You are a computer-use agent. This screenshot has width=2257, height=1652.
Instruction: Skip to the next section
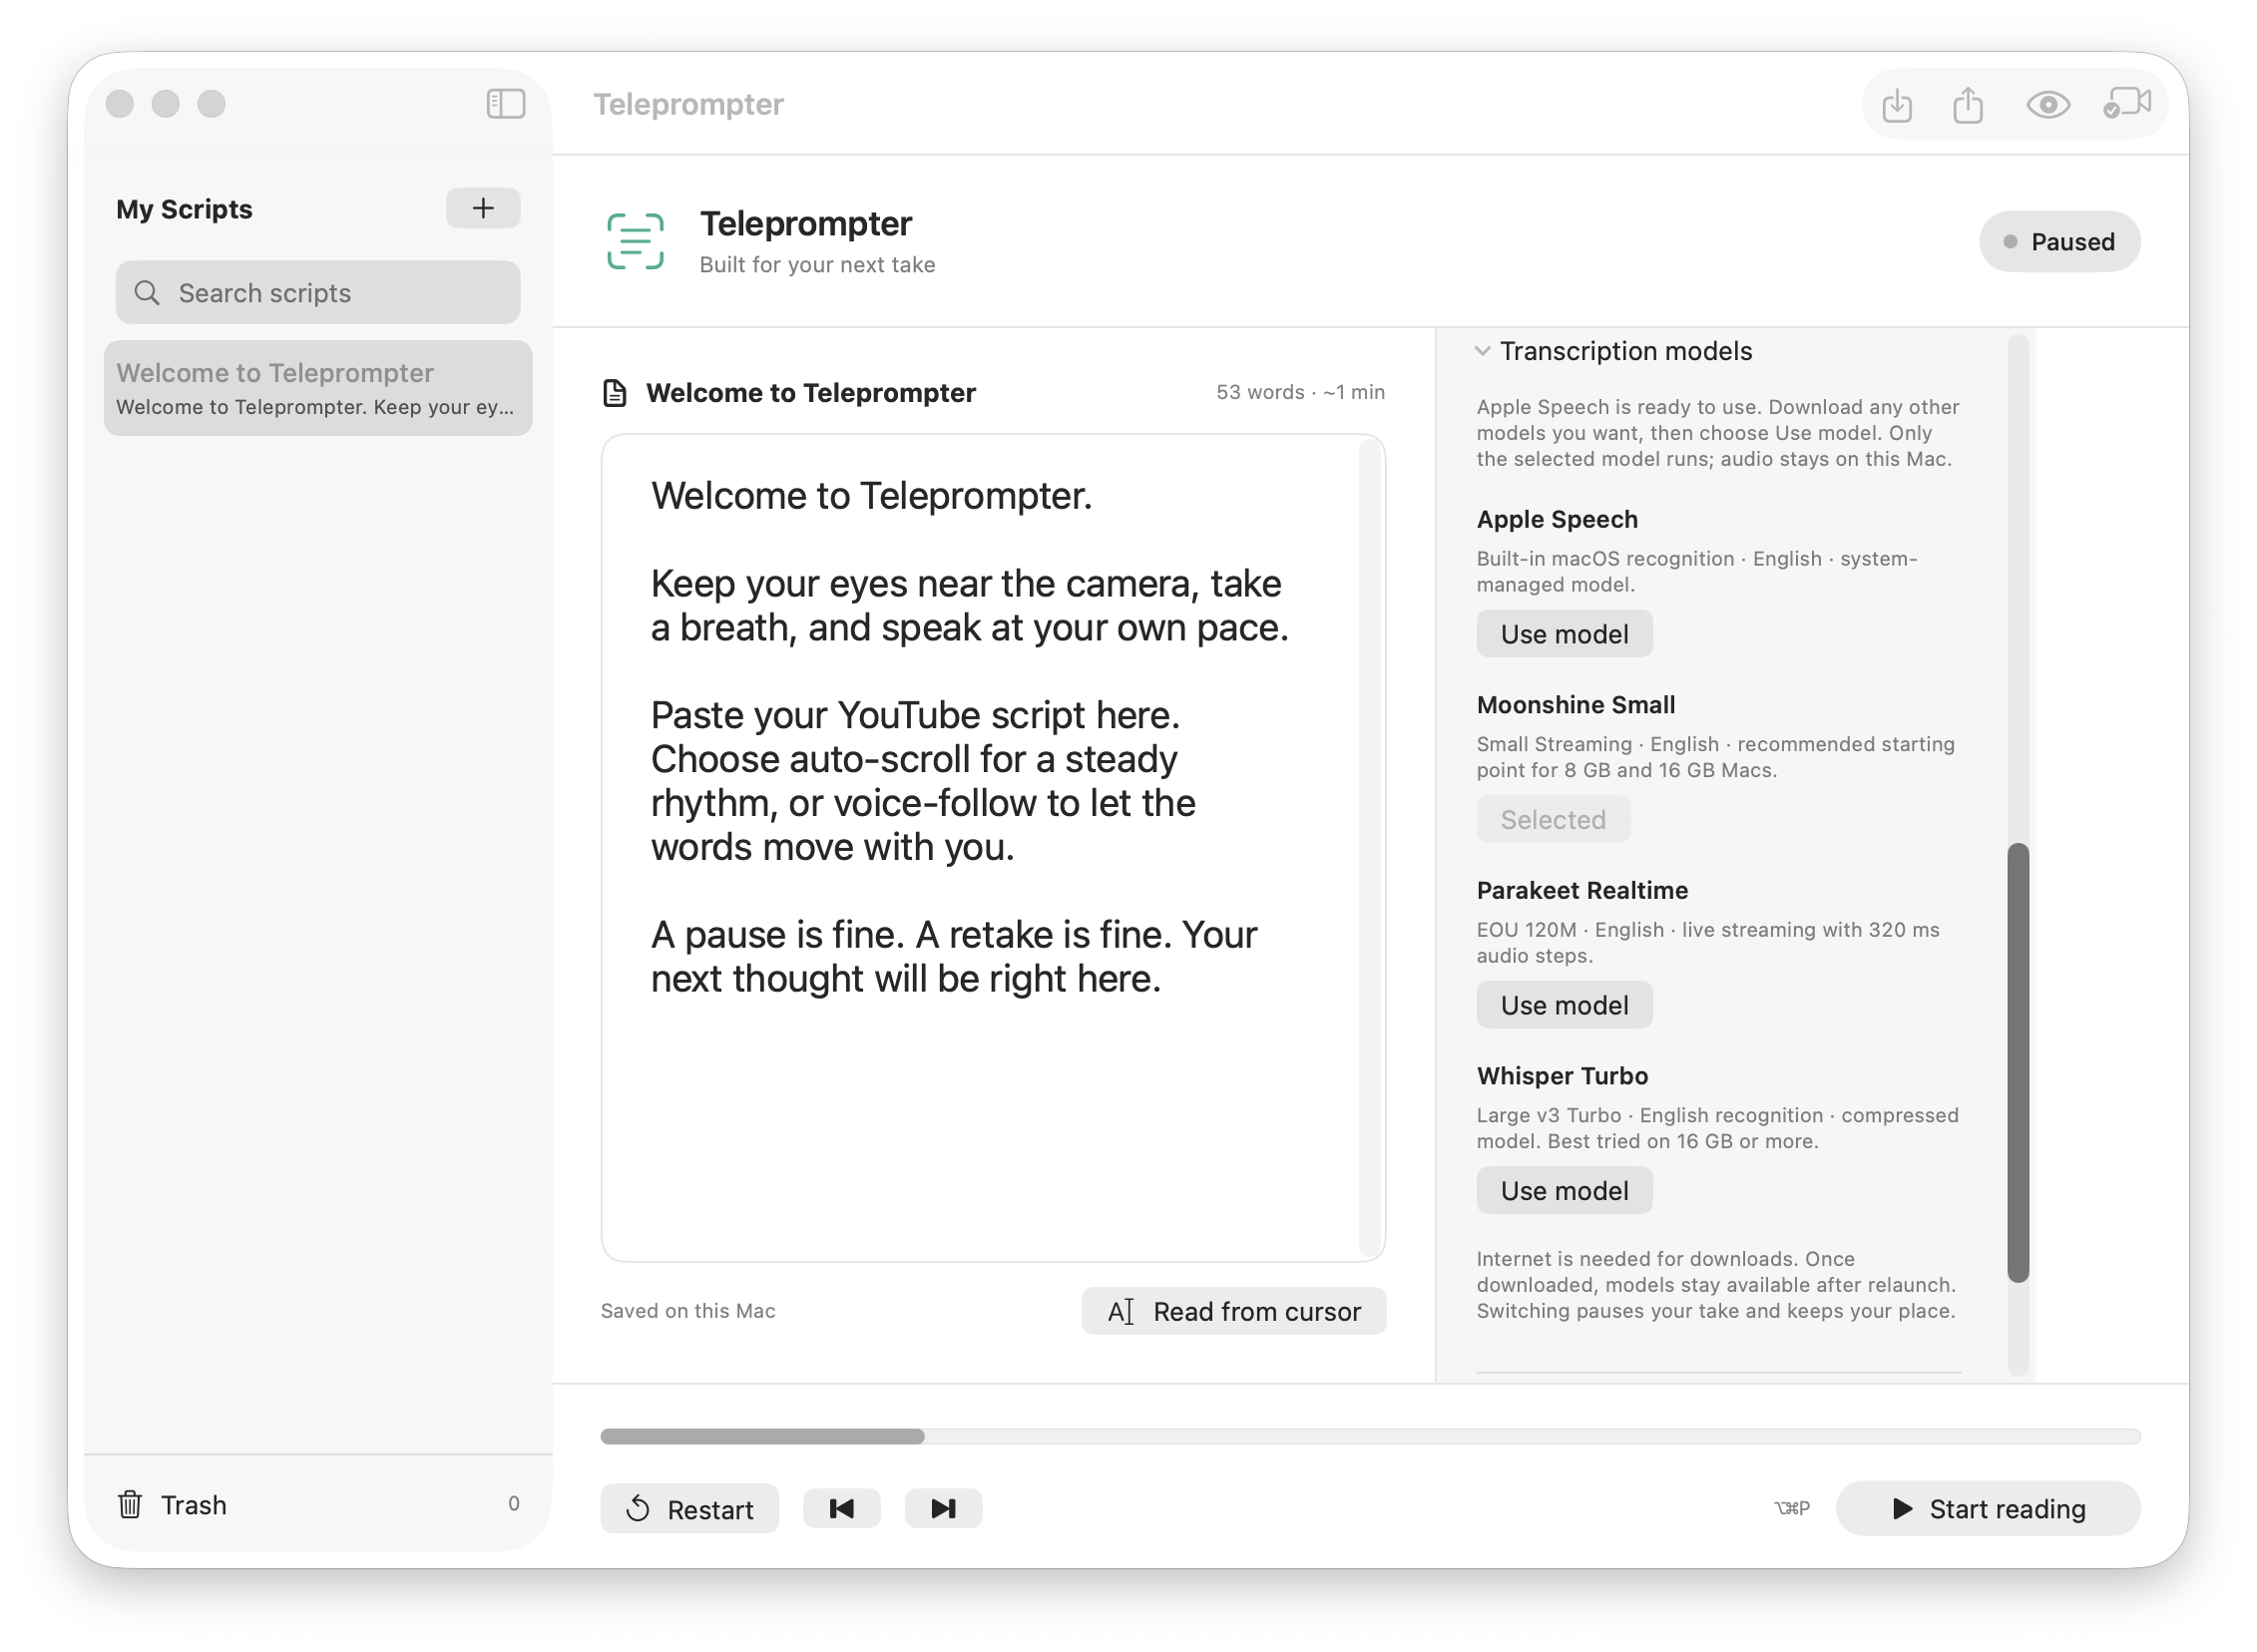point(943,1508)
